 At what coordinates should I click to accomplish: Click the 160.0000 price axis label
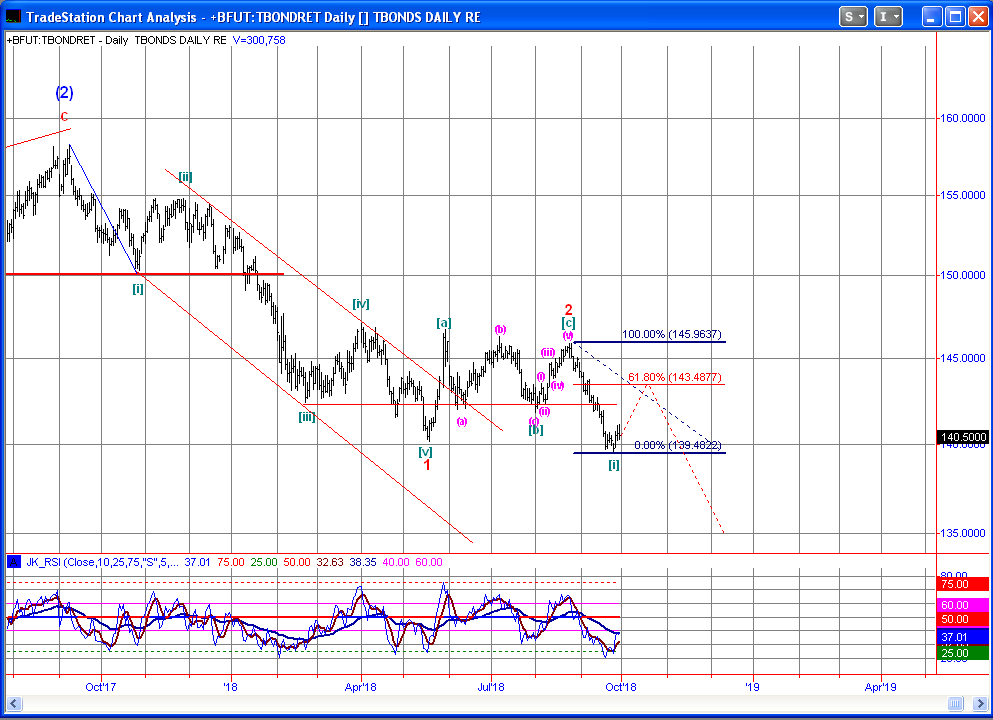pos(963,118)
